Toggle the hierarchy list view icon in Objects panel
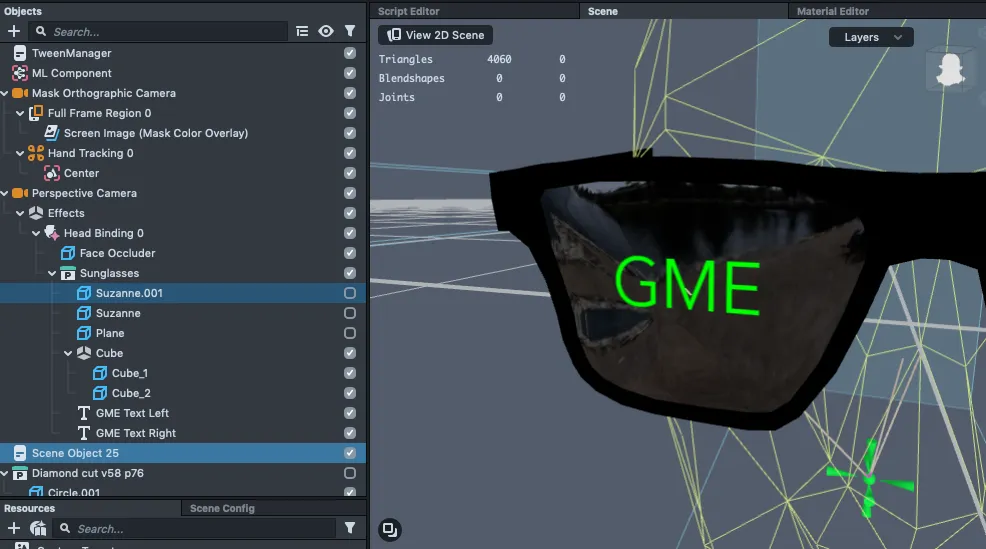986x549 pixels. point(302,31)
